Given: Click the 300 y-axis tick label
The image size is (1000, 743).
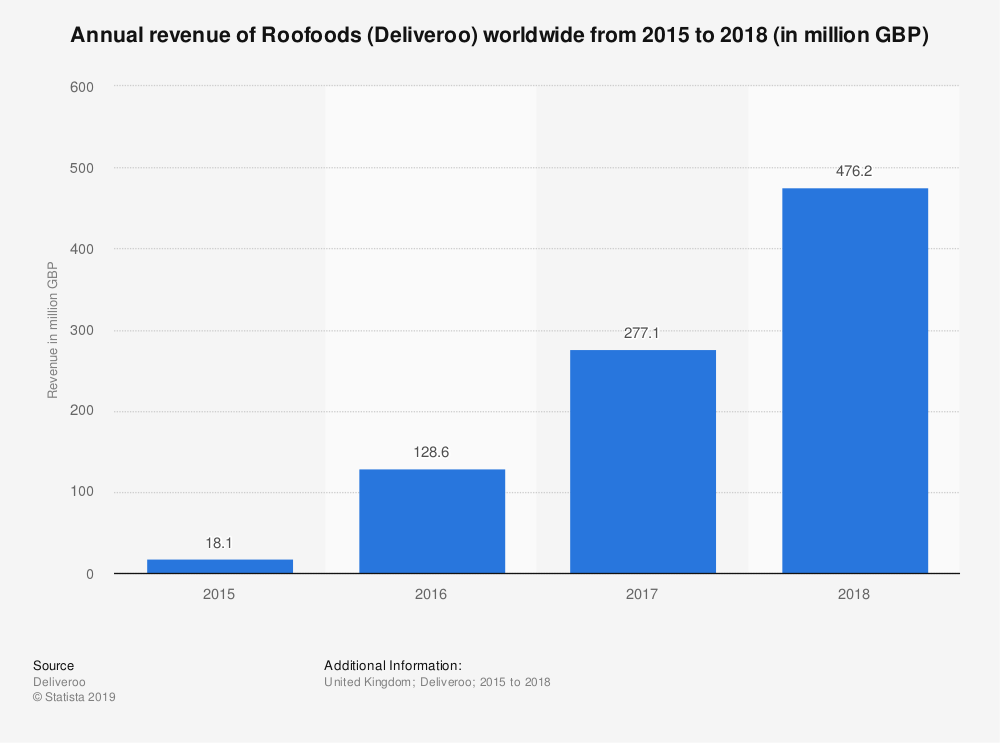Looking at the screenshot, I should tap(82, 330).
